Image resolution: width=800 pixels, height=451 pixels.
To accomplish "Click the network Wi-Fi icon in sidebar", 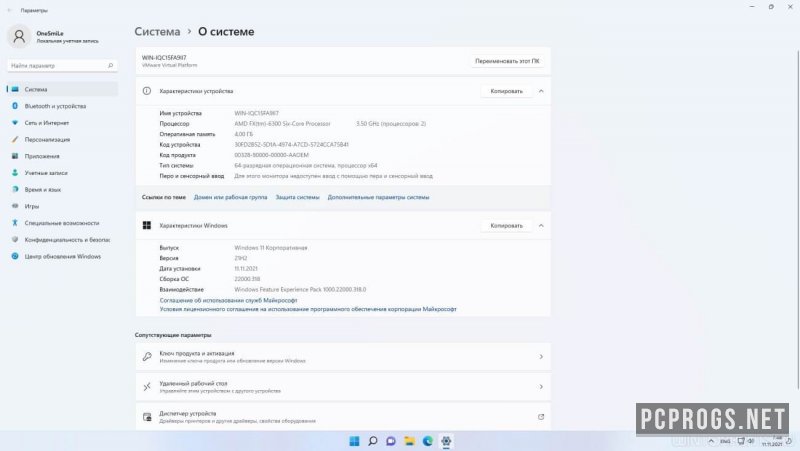I will (x=15, y=123).
